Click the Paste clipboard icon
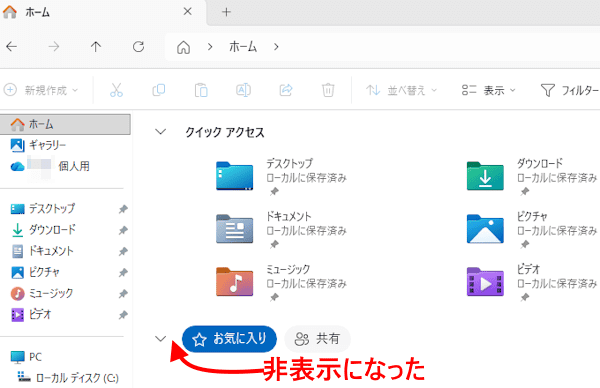Viewport: 600px width, 388px height. 201,90
